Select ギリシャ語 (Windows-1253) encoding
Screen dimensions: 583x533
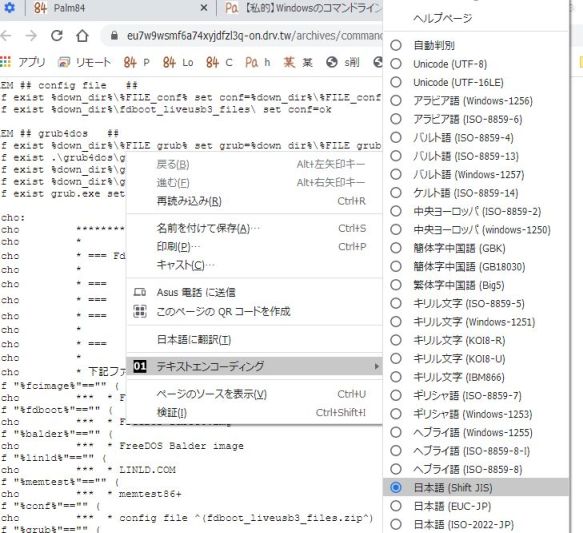click(476, 414)
